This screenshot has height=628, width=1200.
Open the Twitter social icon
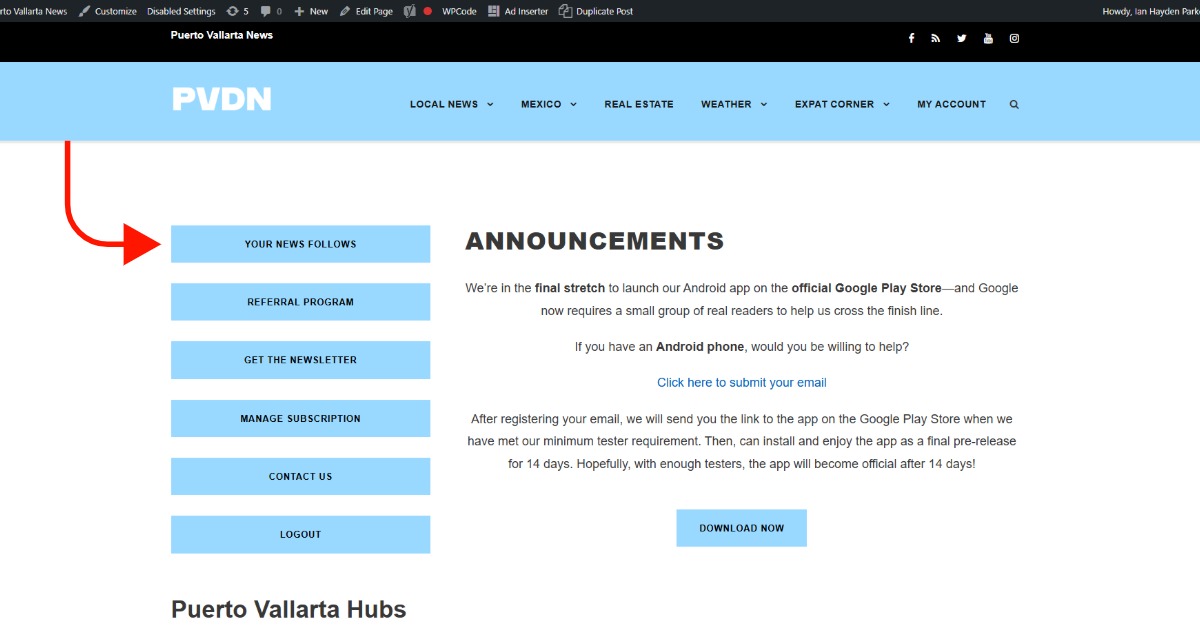(x=962, y=39)
